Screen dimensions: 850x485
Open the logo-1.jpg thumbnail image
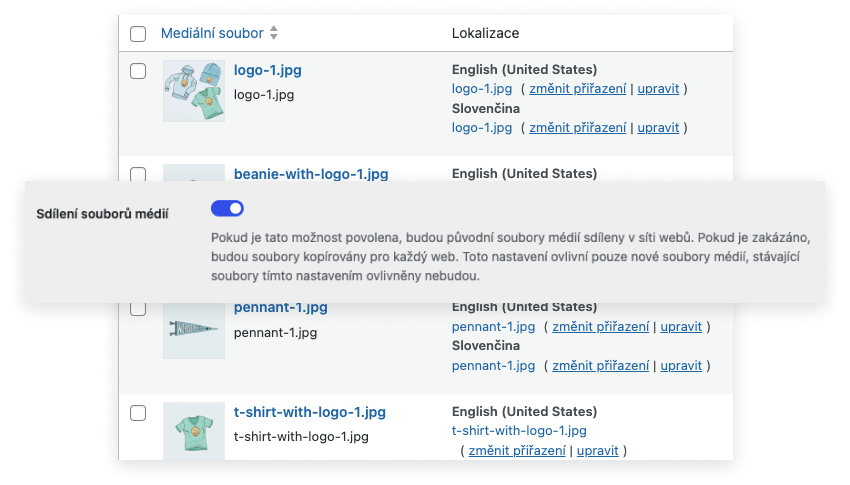[194, 90]
